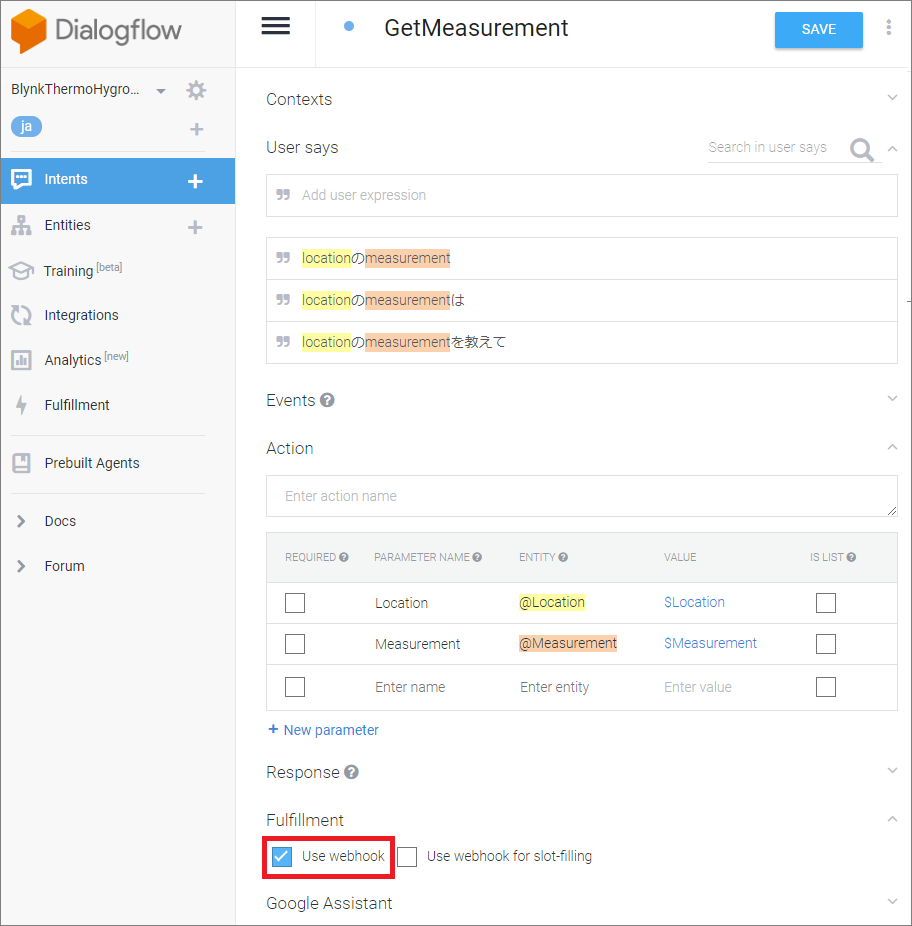Click the @Location entity cell
This screenshot has height=926, width=912.
552,602
